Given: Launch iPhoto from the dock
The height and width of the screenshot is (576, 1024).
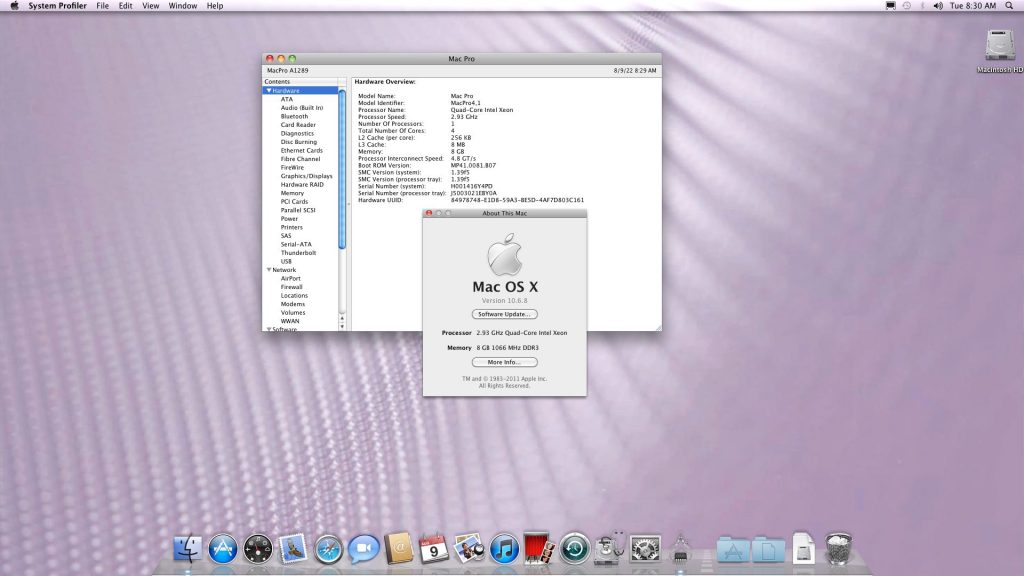Looking at the screenshot, I should point(469,549).
